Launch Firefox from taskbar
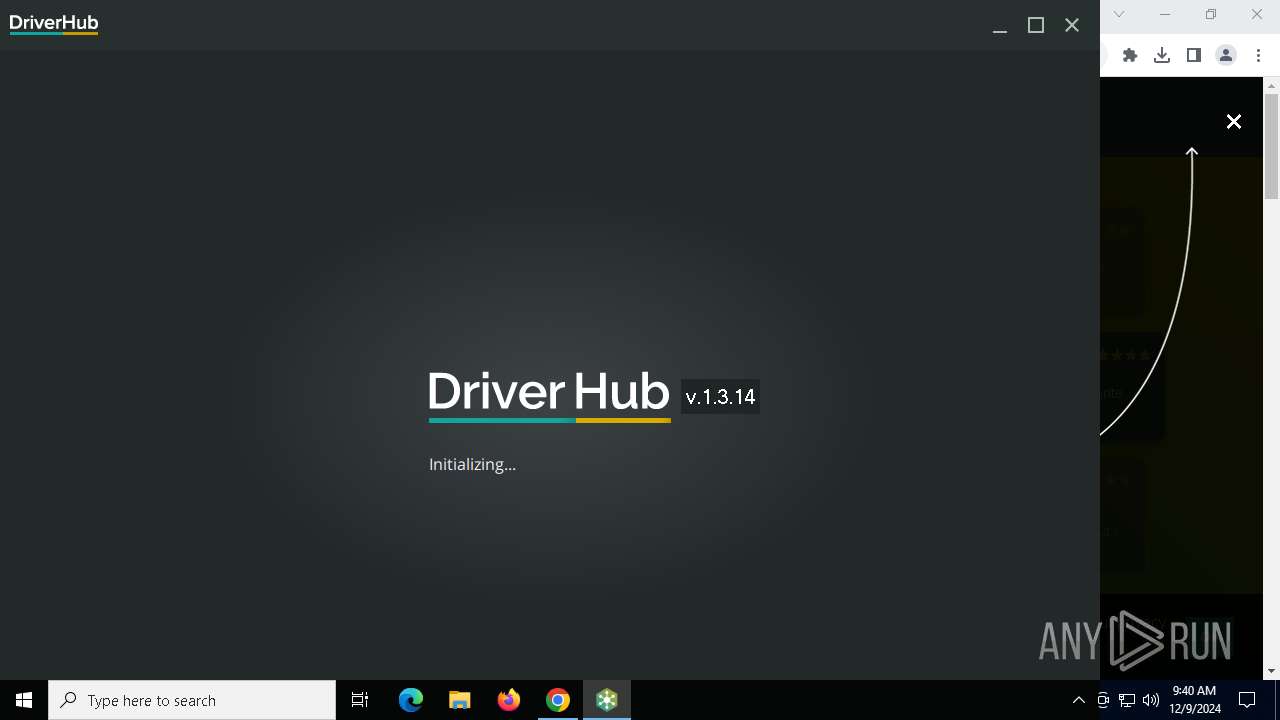The width and height of the screenshot is (1280, 720). (509, 700)
